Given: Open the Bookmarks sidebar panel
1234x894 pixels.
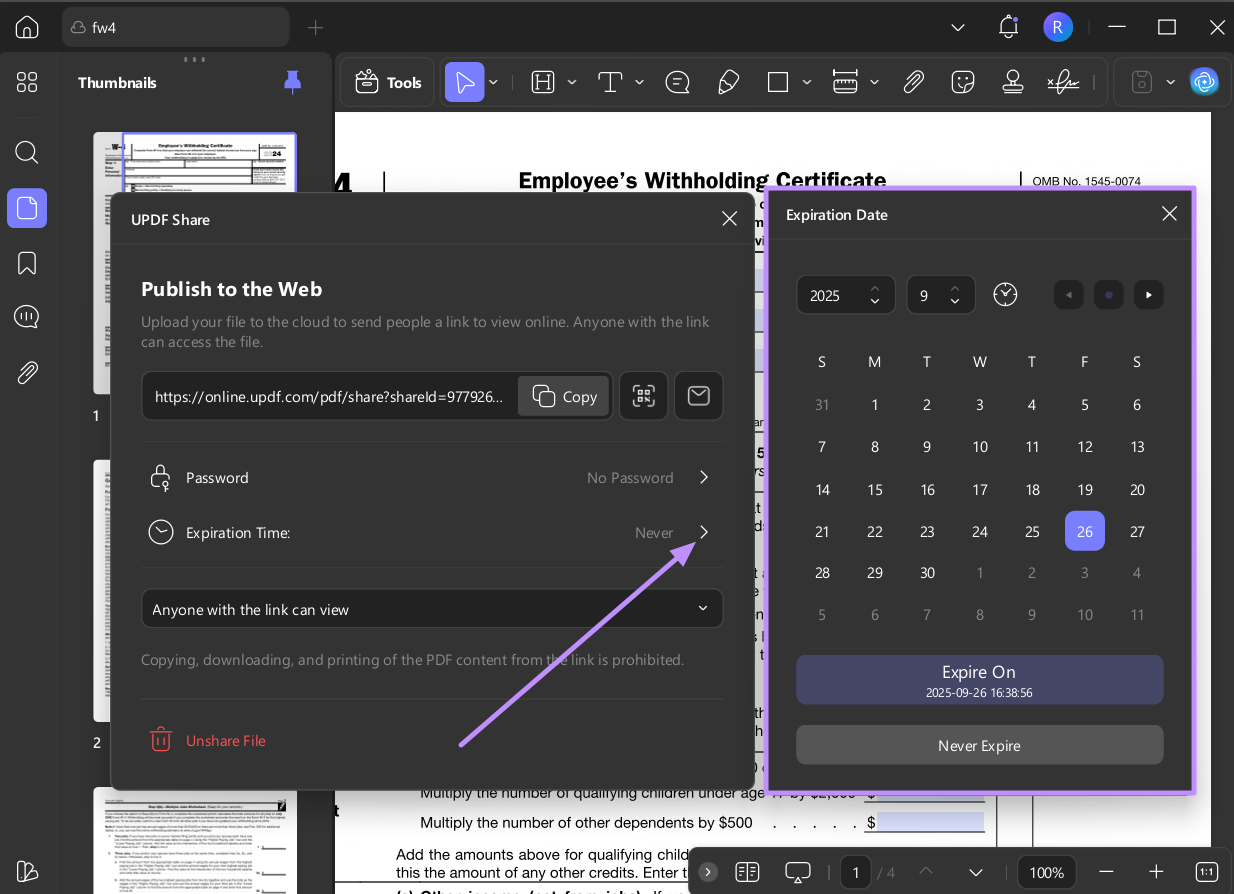Looking at the screenshot, I should 27,262.
